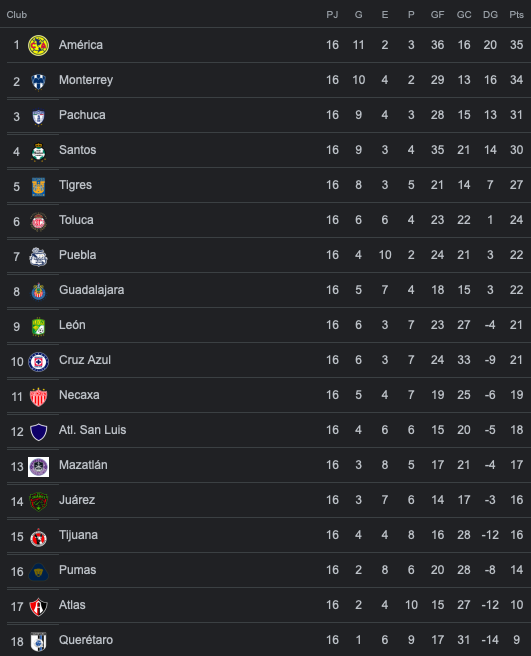Click the Santos club crest
The image size is (531, 656).
38,152
